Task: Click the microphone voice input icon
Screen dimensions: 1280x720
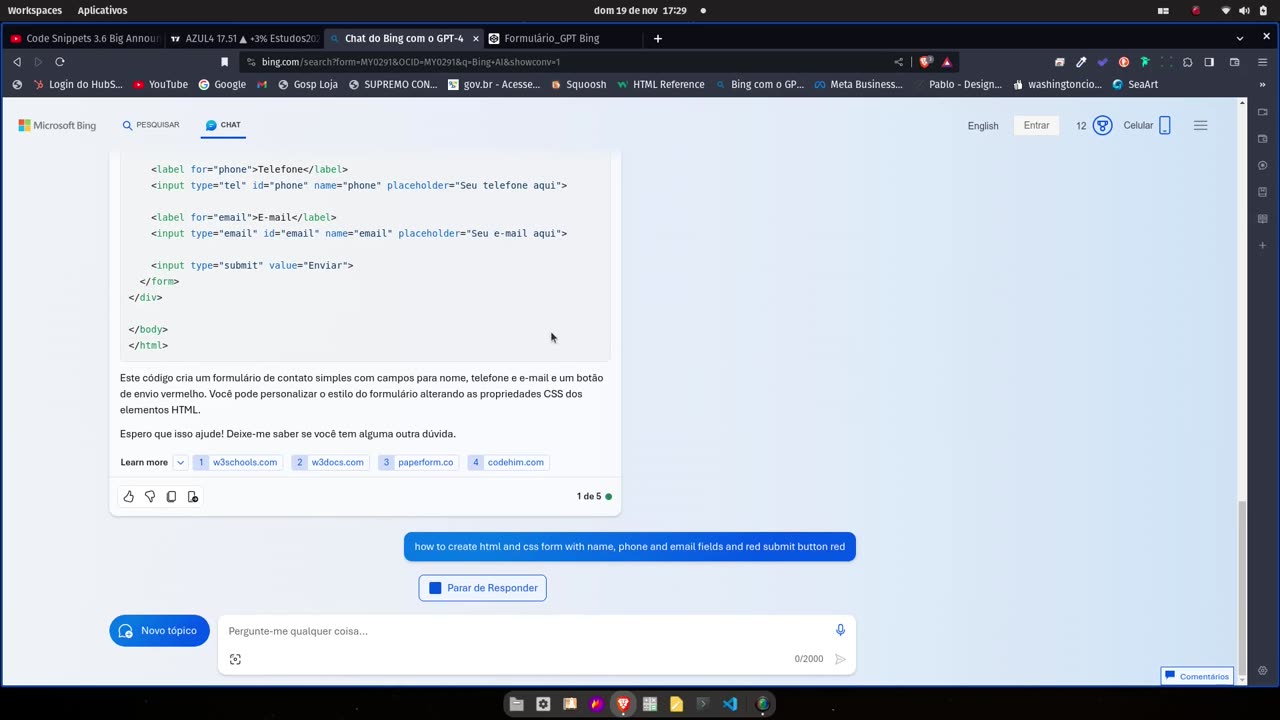Action: (x=840, y=630)
